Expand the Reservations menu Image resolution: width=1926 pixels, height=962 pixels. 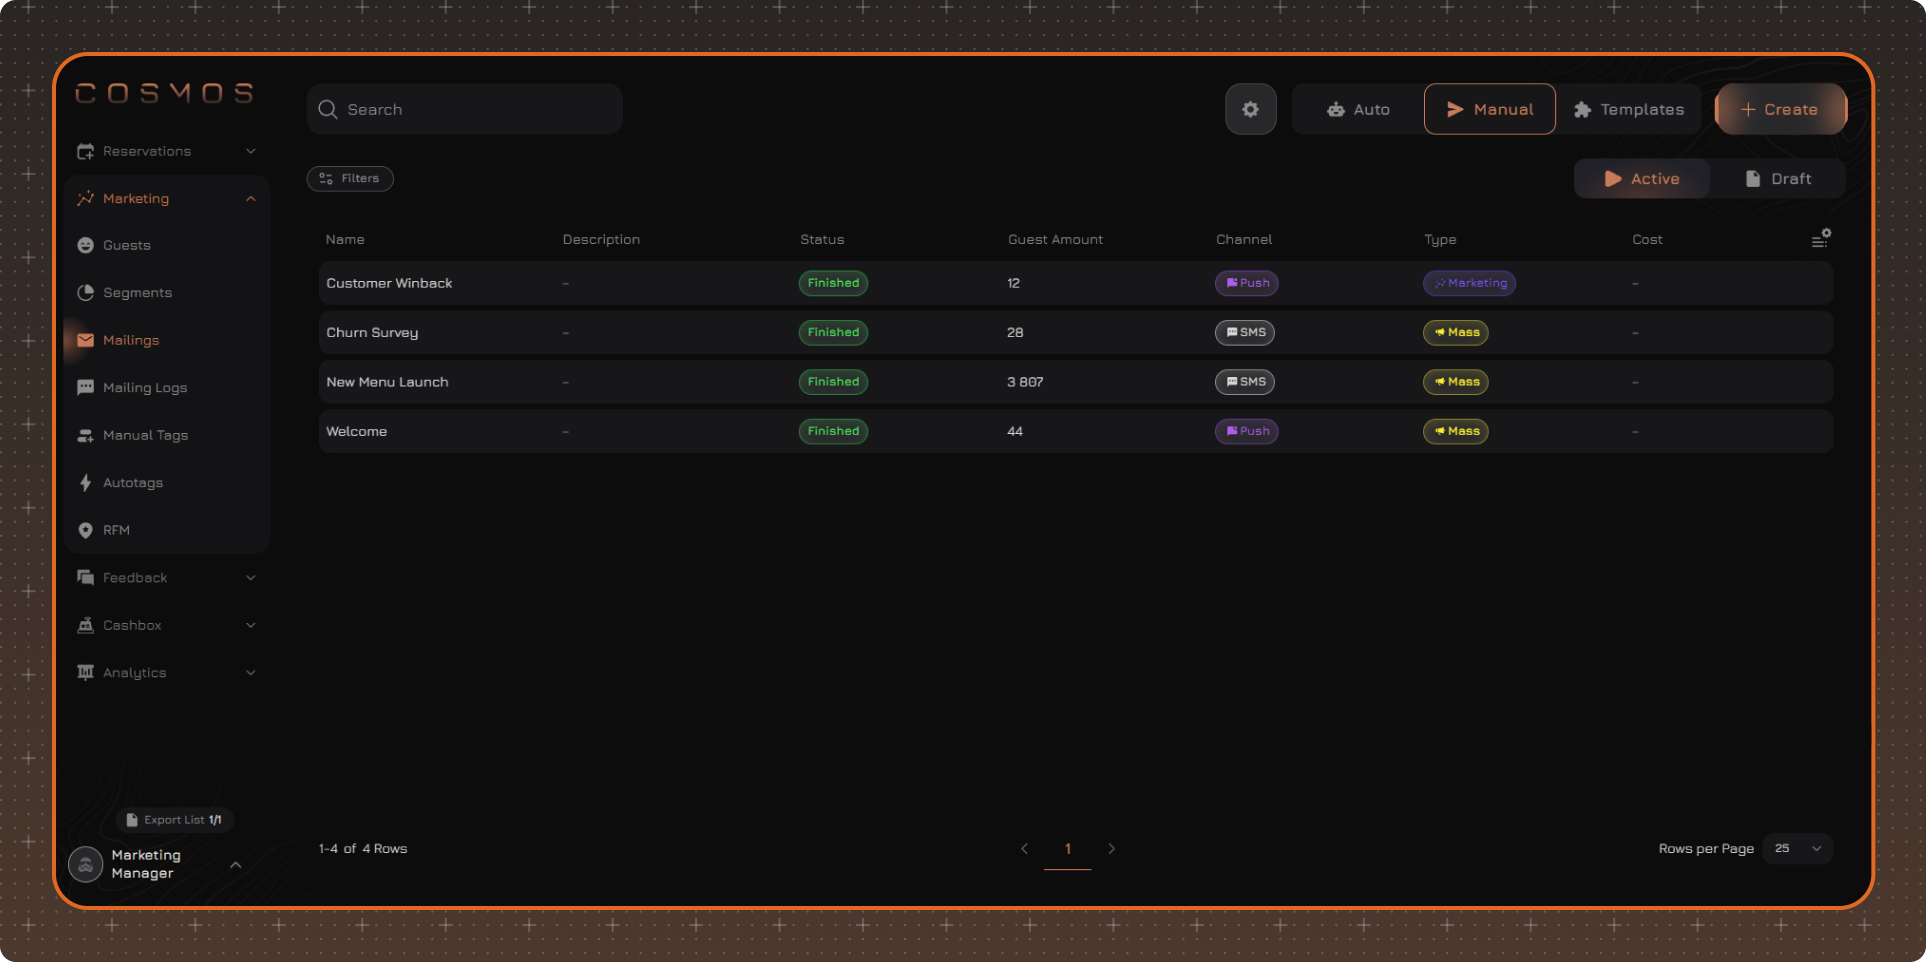tap(166, 151)
